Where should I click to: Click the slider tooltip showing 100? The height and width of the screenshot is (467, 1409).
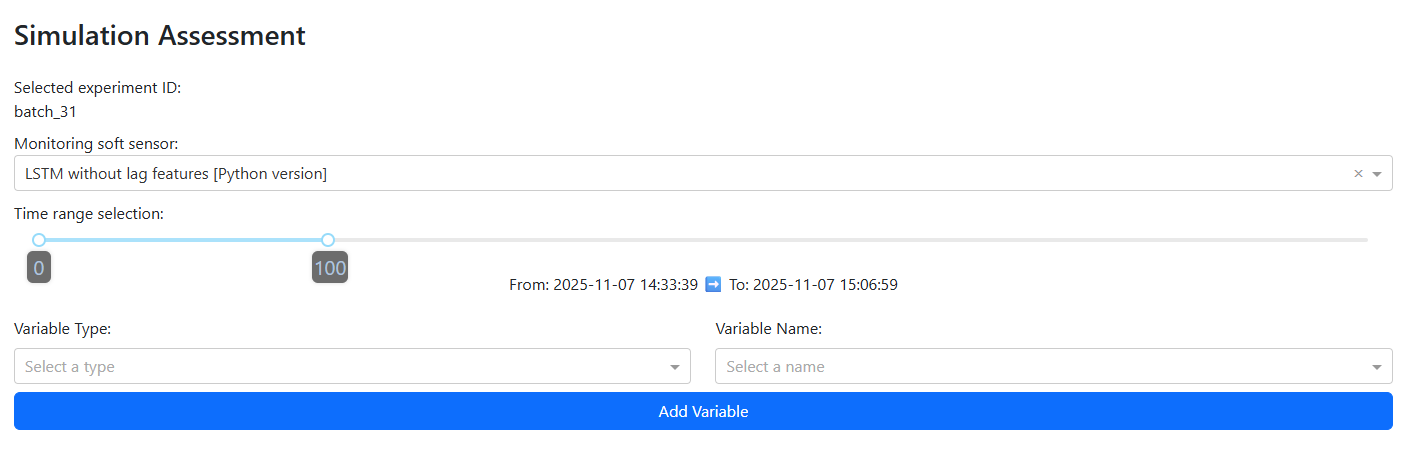(x=330, y=268)
